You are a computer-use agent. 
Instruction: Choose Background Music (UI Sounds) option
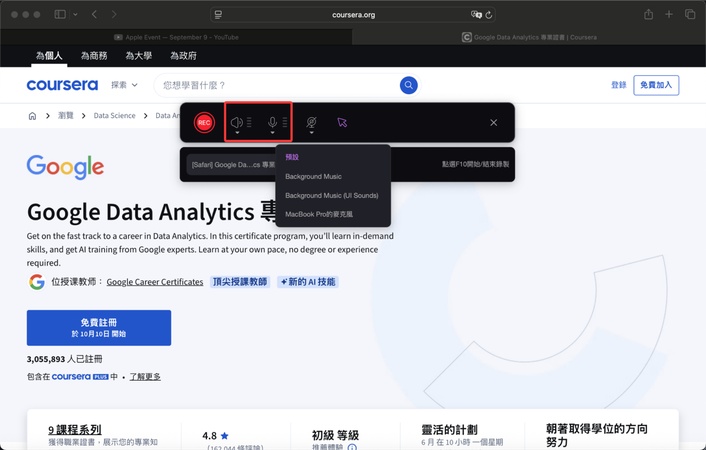pos(331,196)
